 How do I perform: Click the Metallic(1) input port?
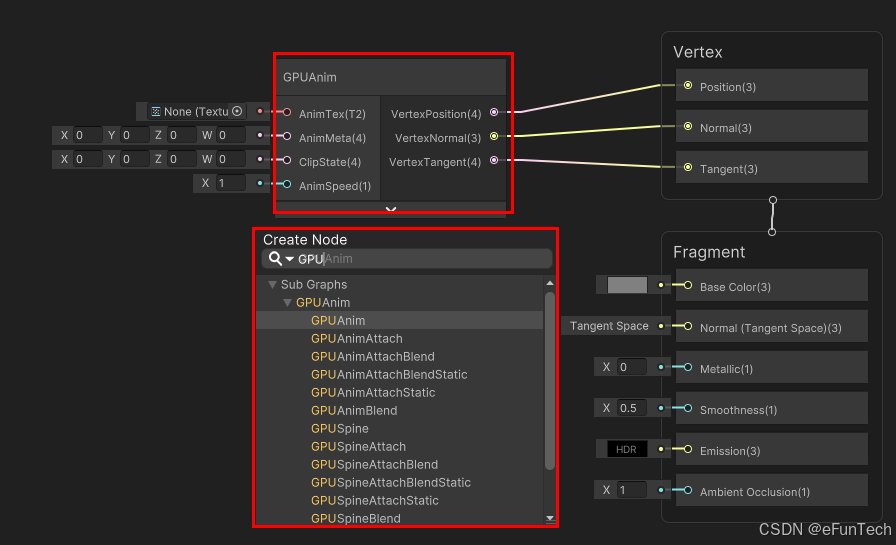click(688, 367)
